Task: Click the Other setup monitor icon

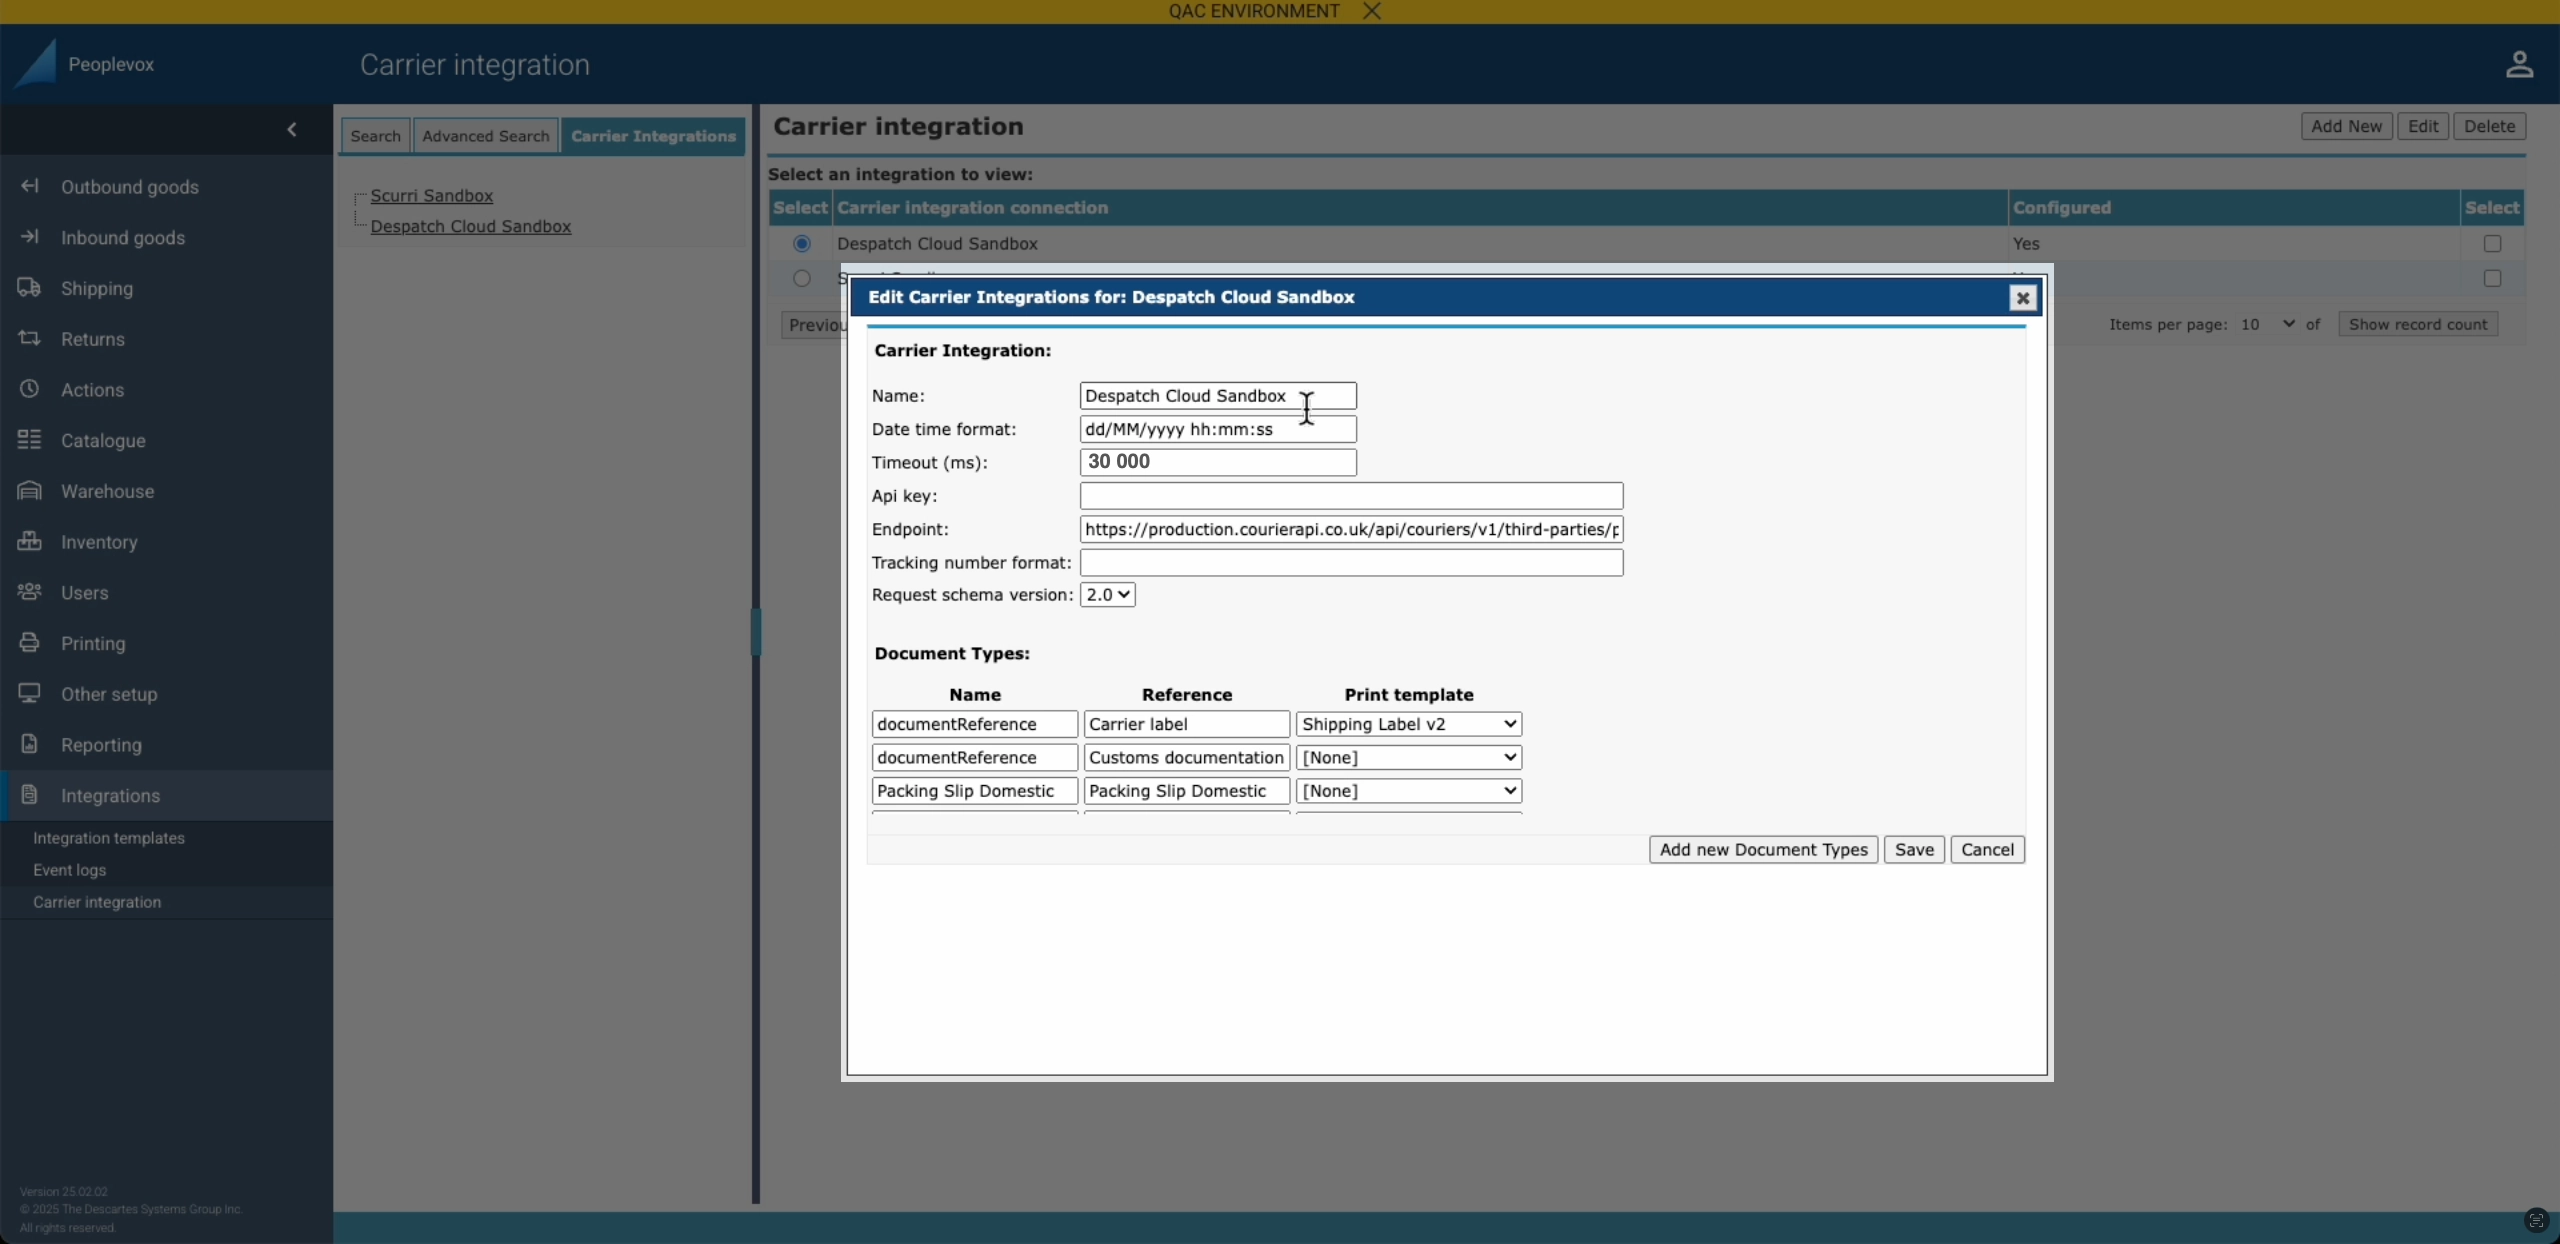Action: [30, 693]
